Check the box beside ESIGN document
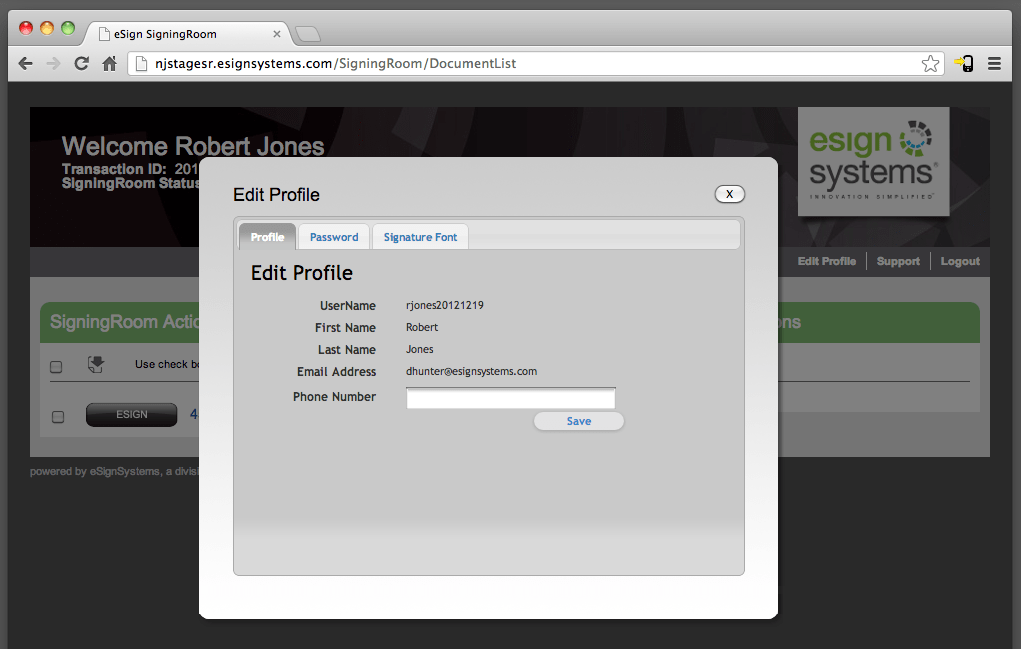The image size is (1021, 649). coord(57,416)
